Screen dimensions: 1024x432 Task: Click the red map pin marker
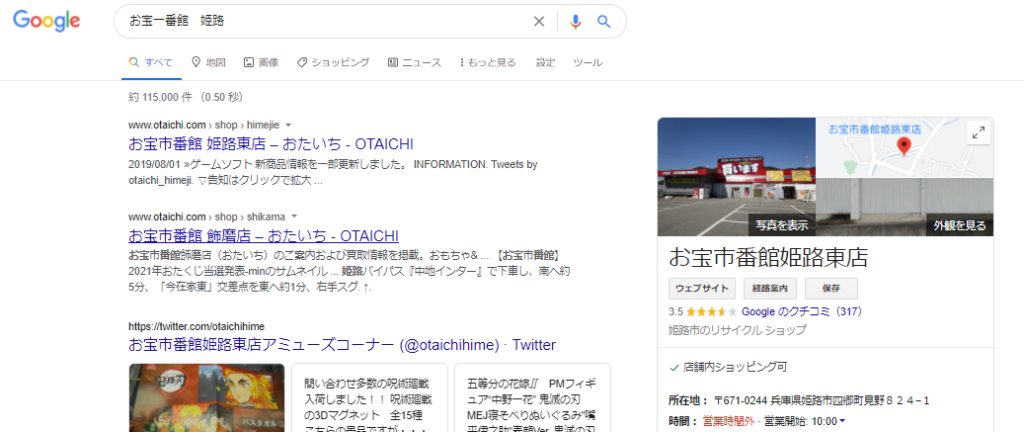(904, 147)
